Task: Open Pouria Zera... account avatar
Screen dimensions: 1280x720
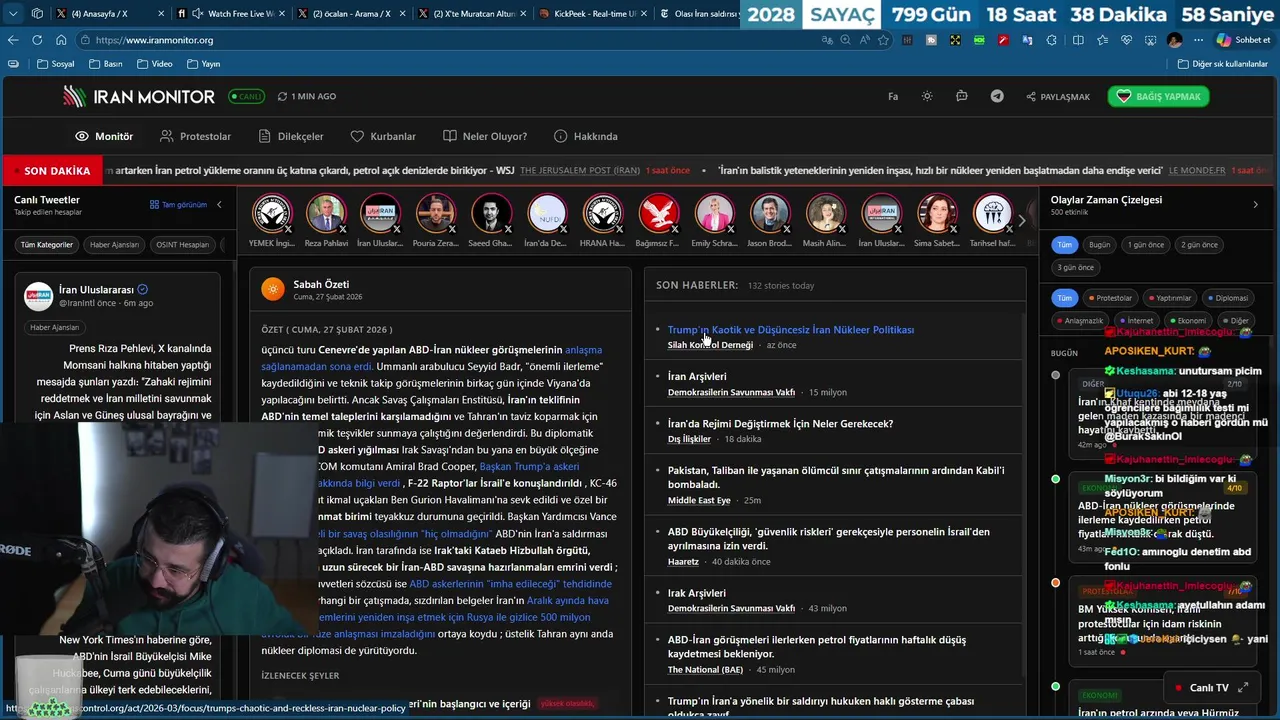Action: [436, 214]
